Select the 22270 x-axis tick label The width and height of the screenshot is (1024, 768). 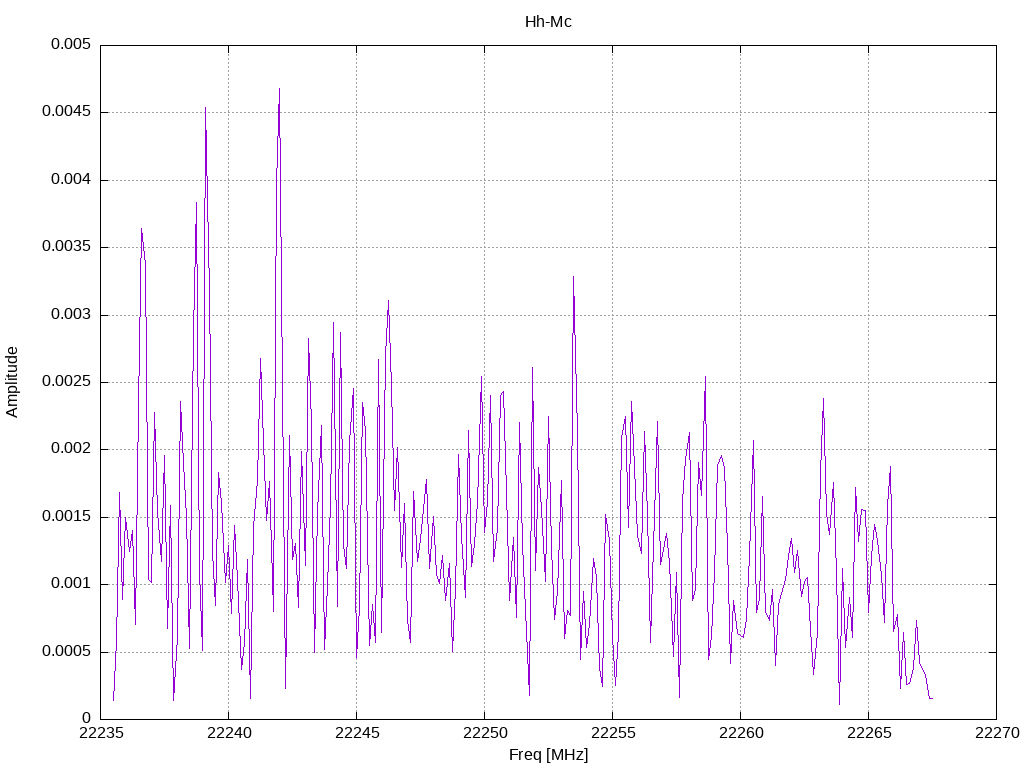996,733
